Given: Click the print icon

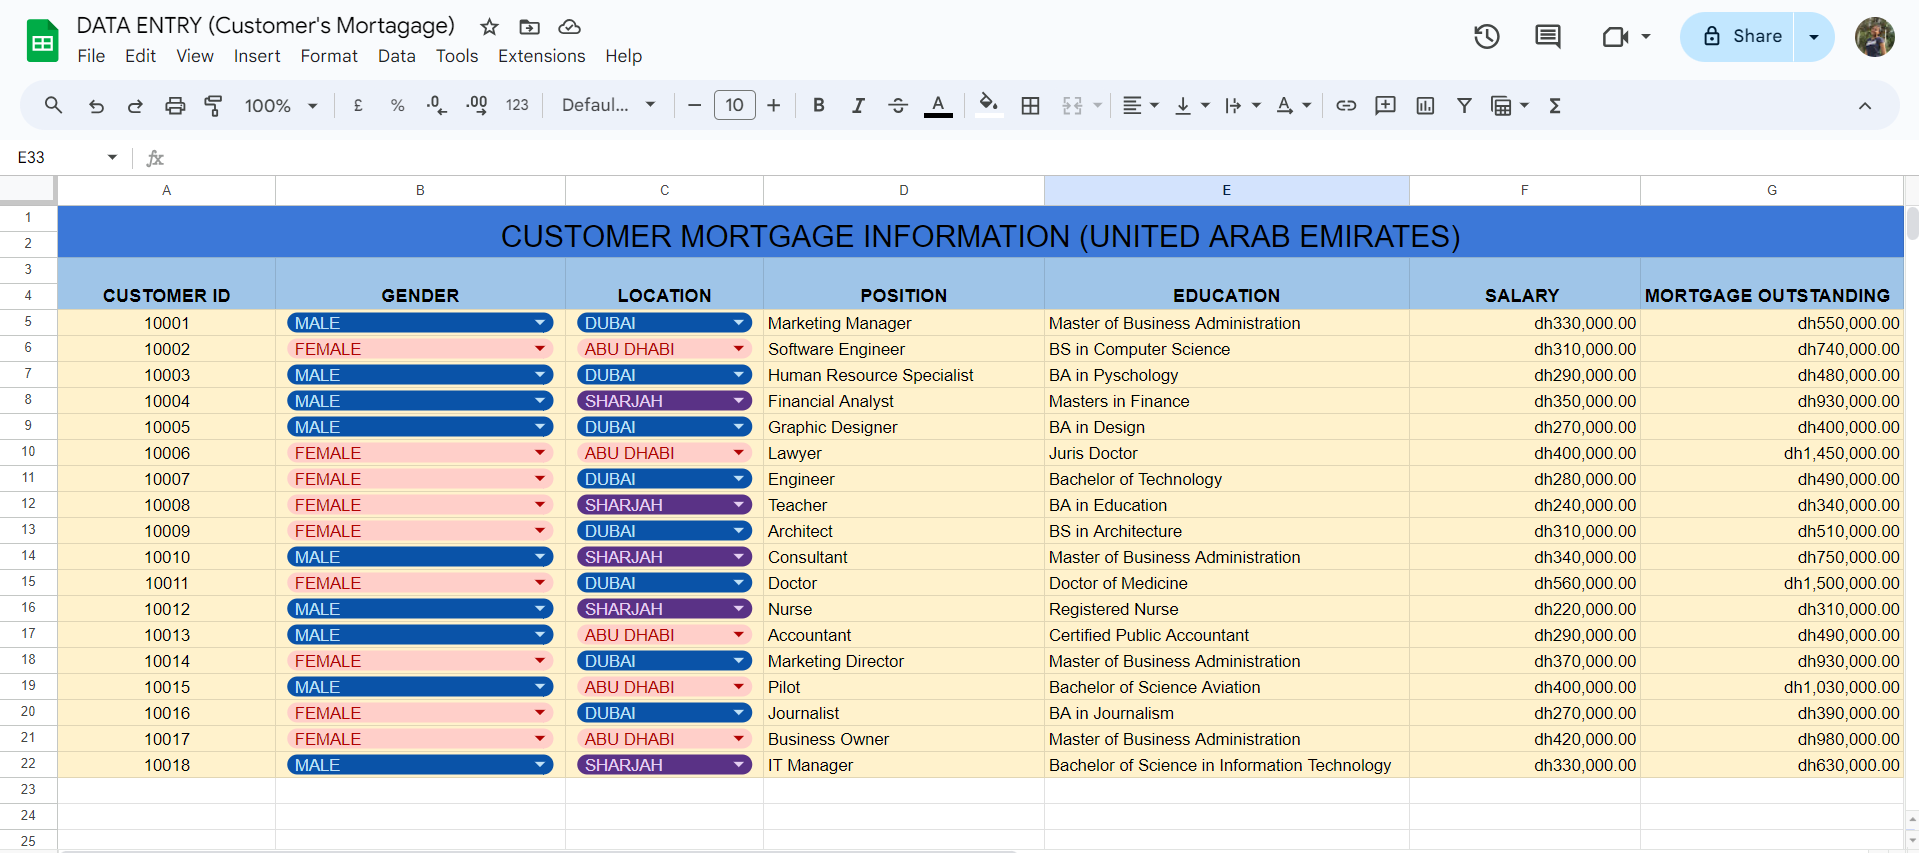Looking at the screenshot, I should tap(175, 105).
